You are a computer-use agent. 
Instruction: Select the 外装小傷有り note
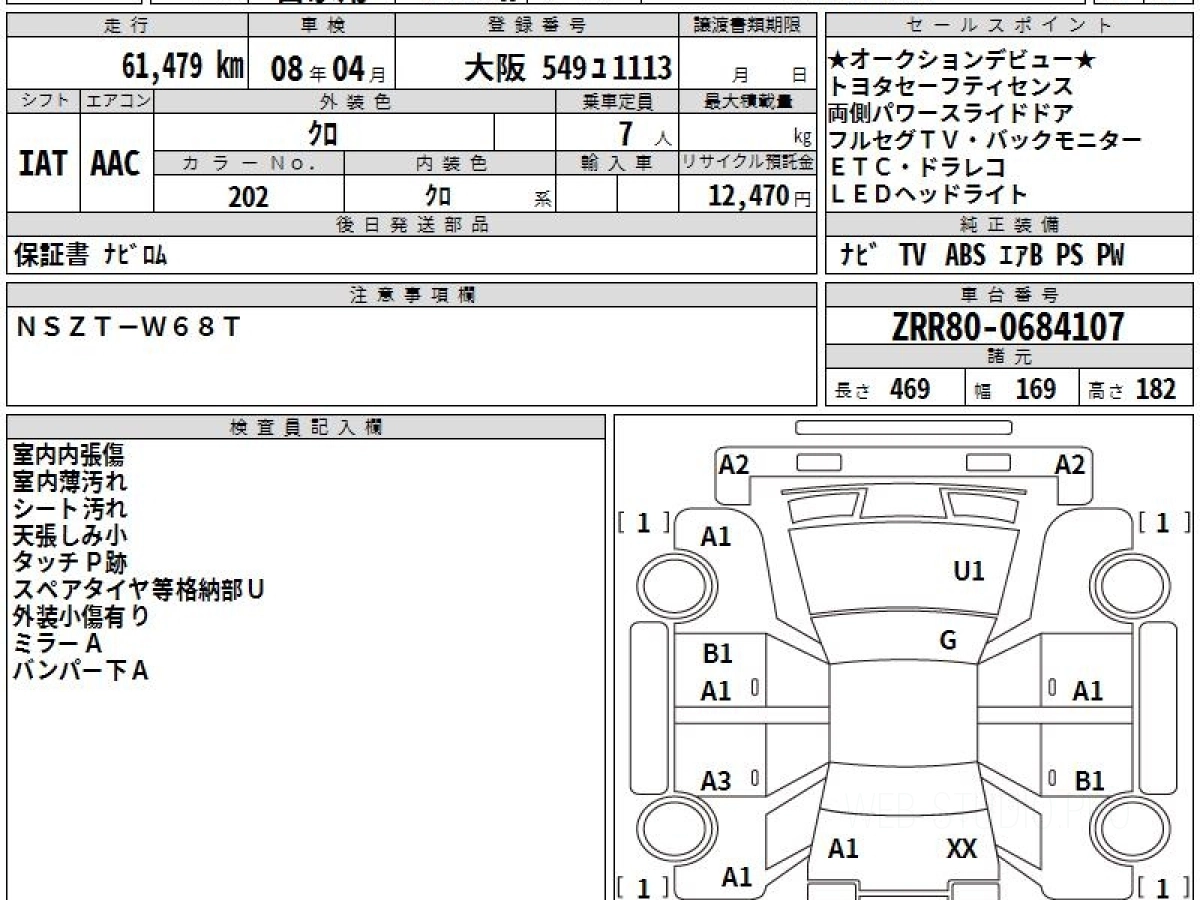tap(81, 617)
